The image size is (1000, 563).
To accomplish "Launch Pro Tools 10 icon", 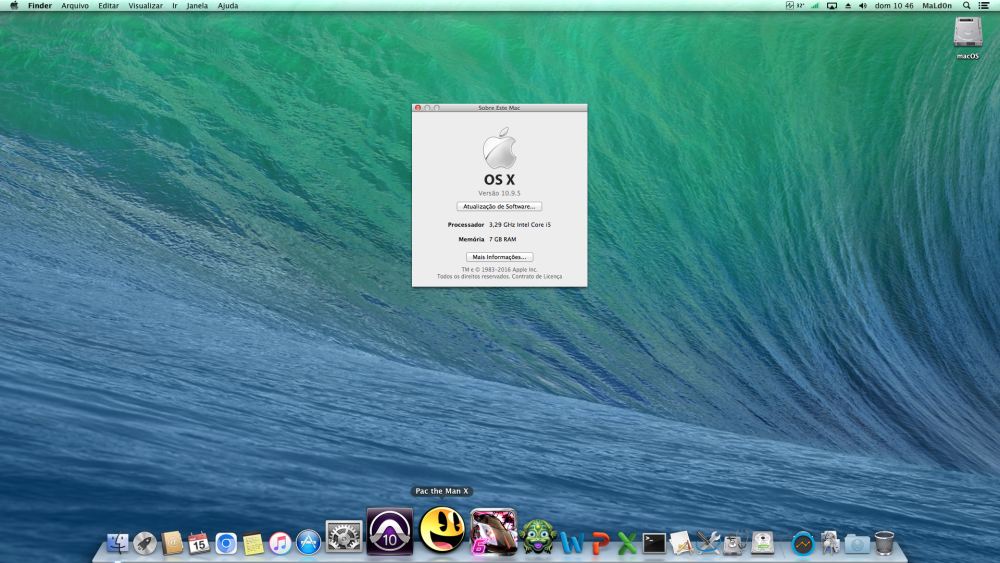I will [x=390, y=531].
